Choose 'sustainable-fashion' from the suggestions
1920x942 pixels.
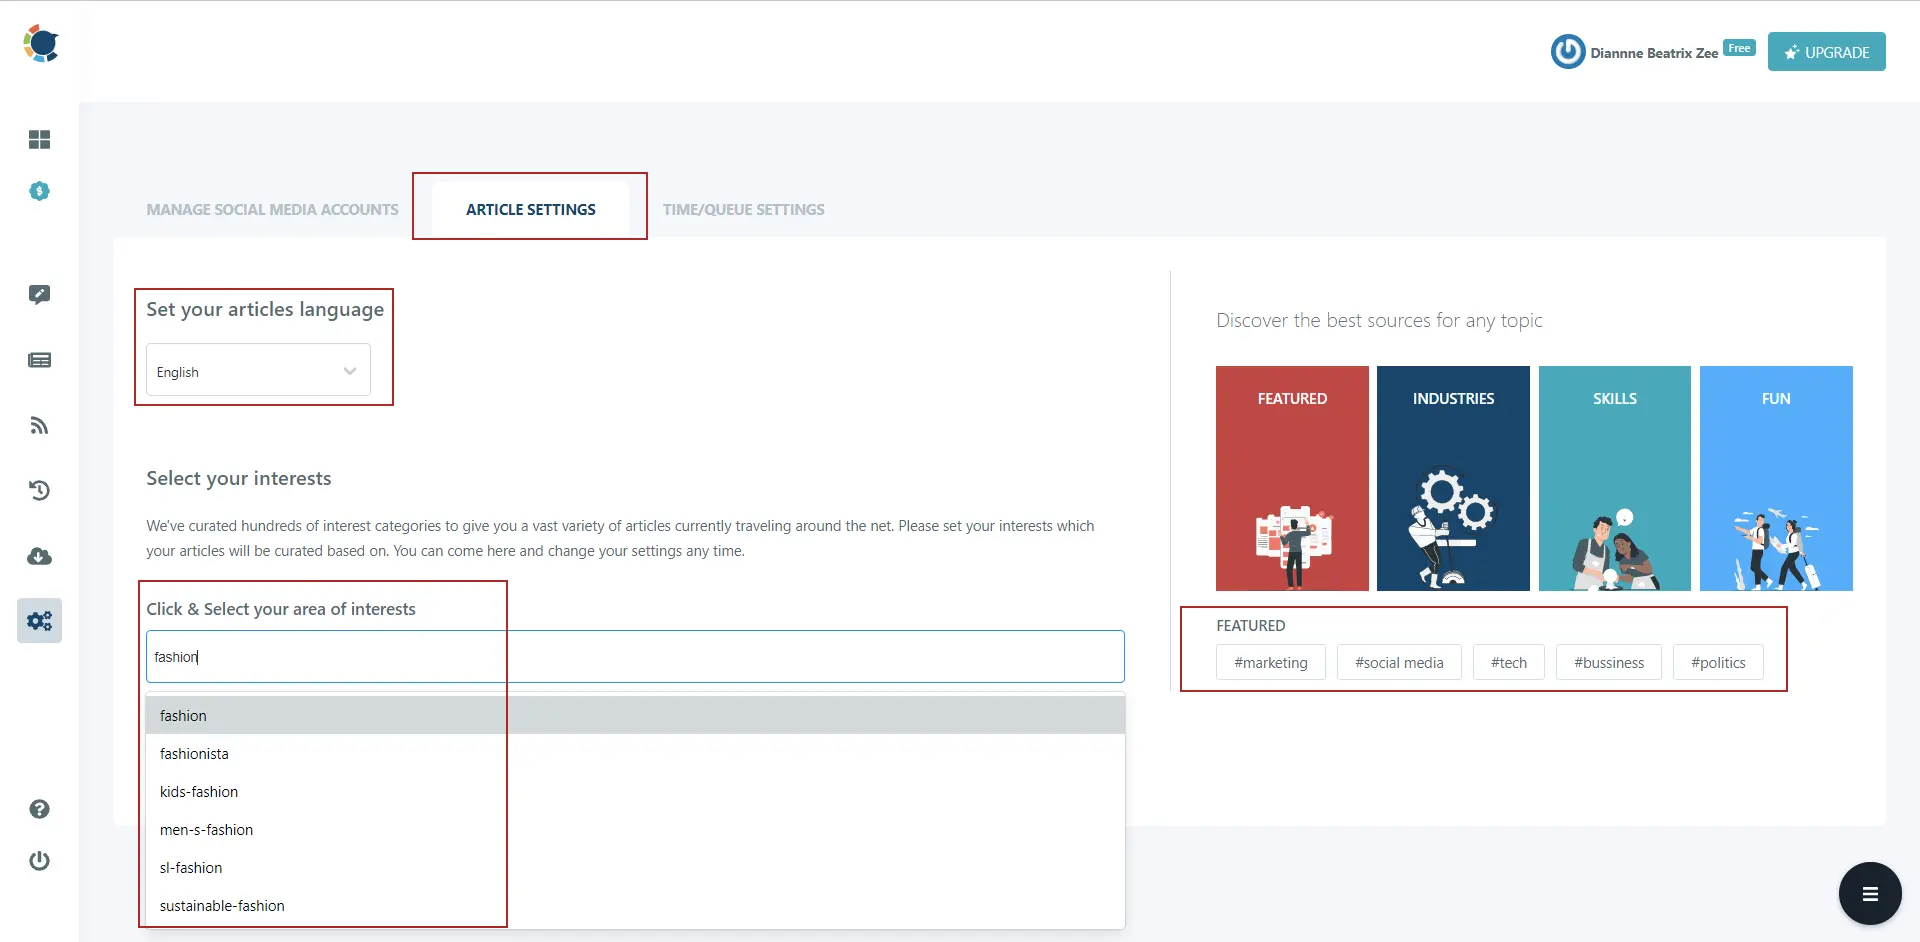pyautogui.click(x=222, y=905)
